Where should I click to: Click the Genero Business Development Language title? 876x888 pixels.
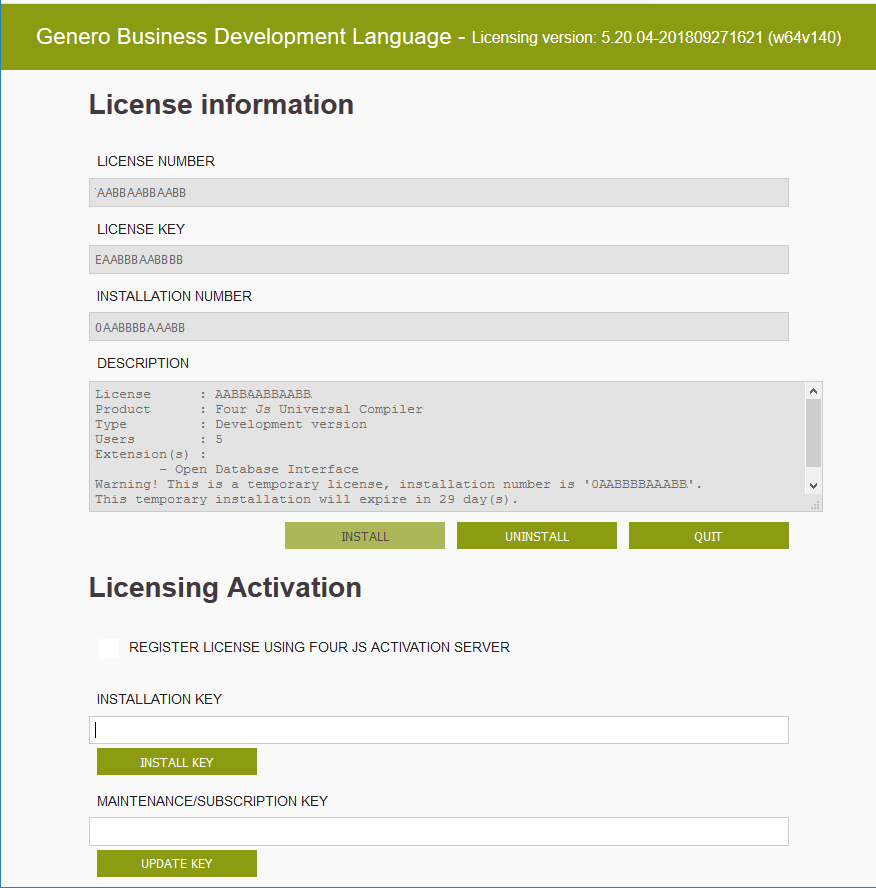[243, 36]
